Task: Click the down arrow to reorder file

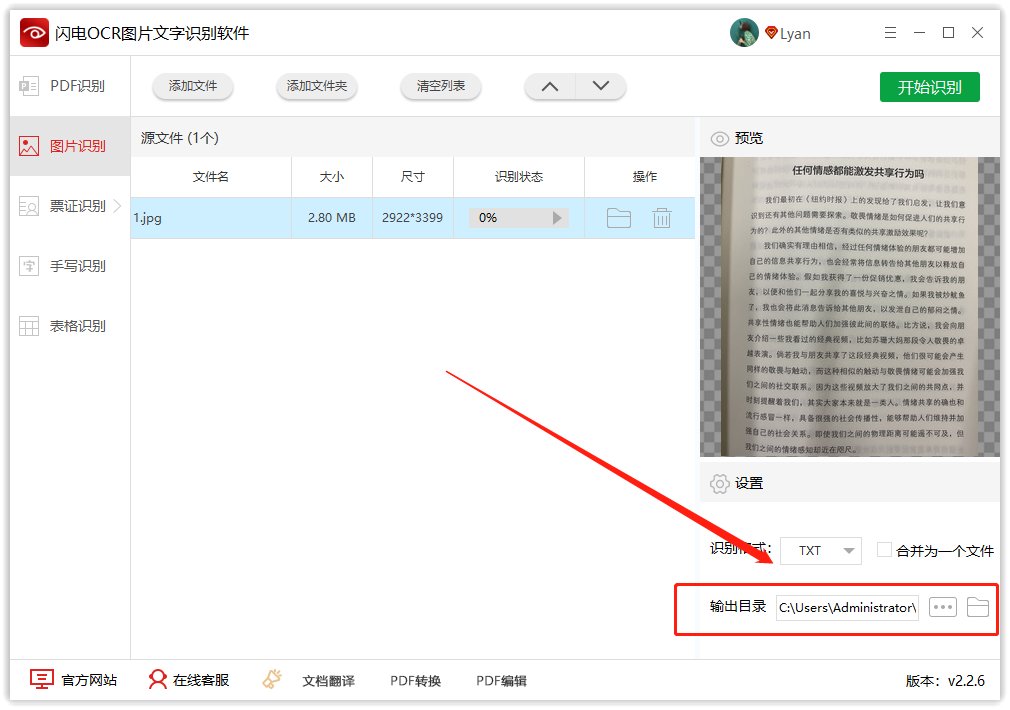Action: (601, 87)
